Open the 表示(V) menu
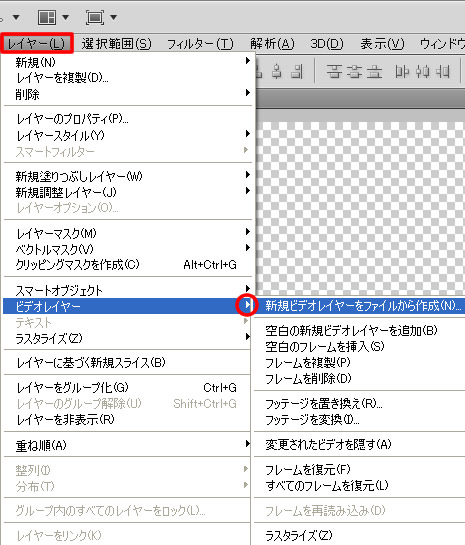This screenshot has height=545, width=465. coord(382,44)
